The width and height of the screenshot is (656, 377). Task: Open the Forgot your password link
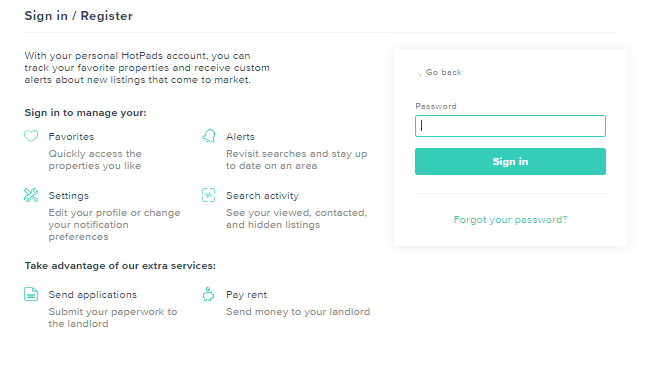510,220
